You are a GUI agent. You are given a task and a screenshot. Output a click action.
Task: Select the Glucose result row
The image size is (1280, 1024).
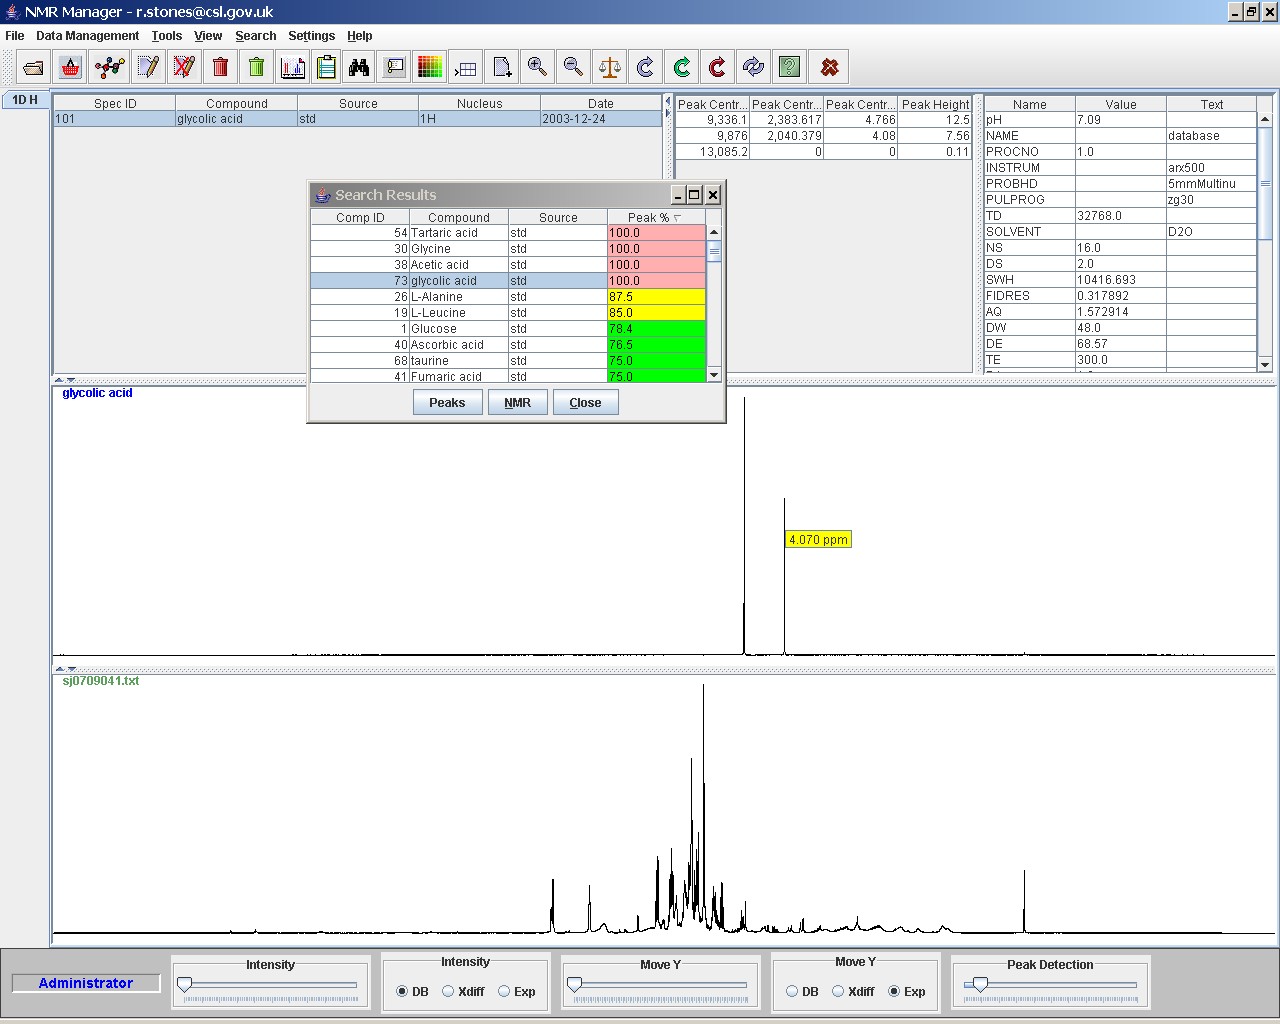508,329
